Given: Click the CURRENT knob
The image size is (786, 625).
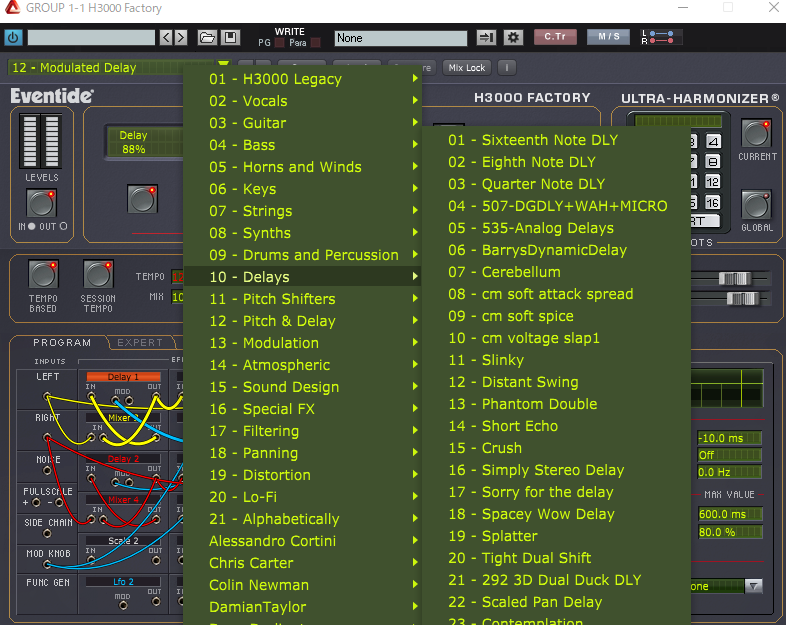Looking at the screenshot, I should (x=756, y=134).
